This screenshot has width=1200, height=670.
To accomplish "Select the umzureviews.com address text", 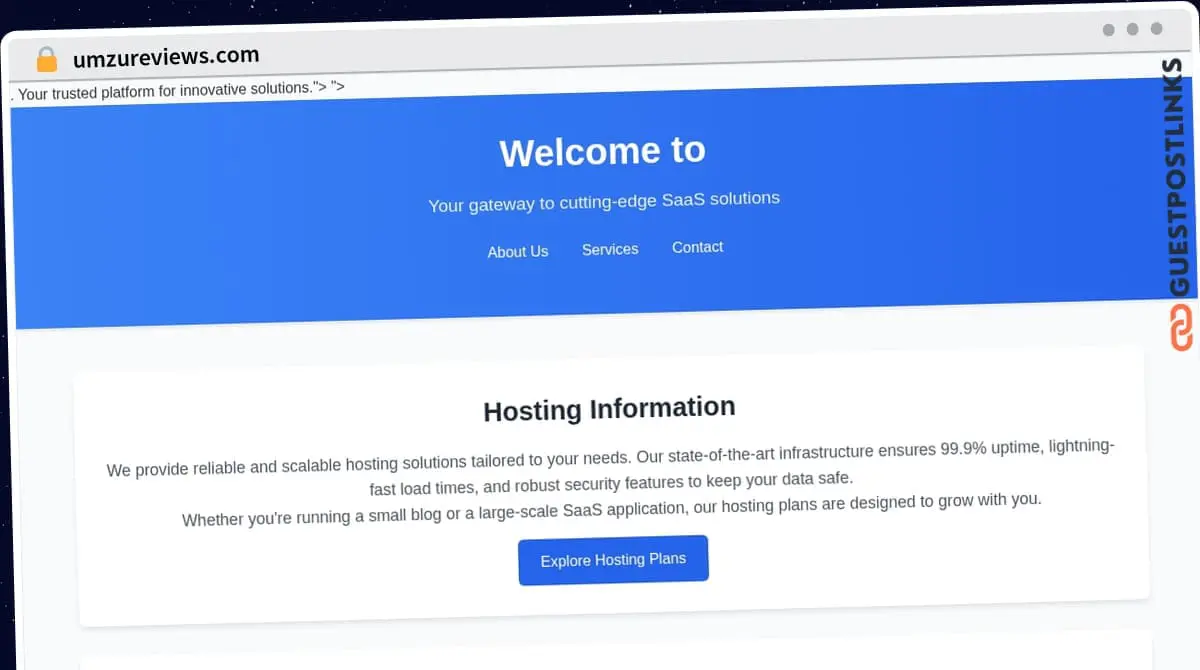I will (166, 57).
